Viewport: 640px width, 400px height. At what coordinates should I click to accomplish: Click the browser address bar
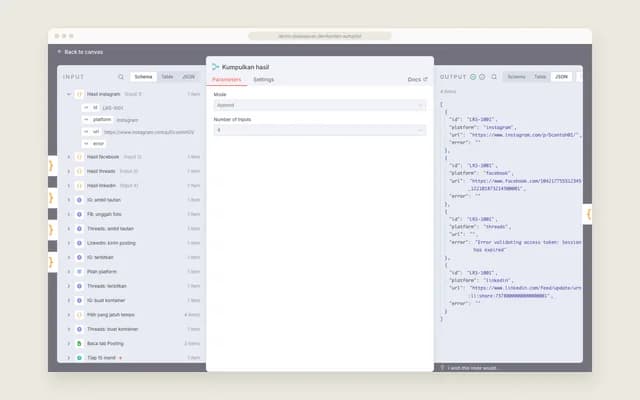coord(320,36)
